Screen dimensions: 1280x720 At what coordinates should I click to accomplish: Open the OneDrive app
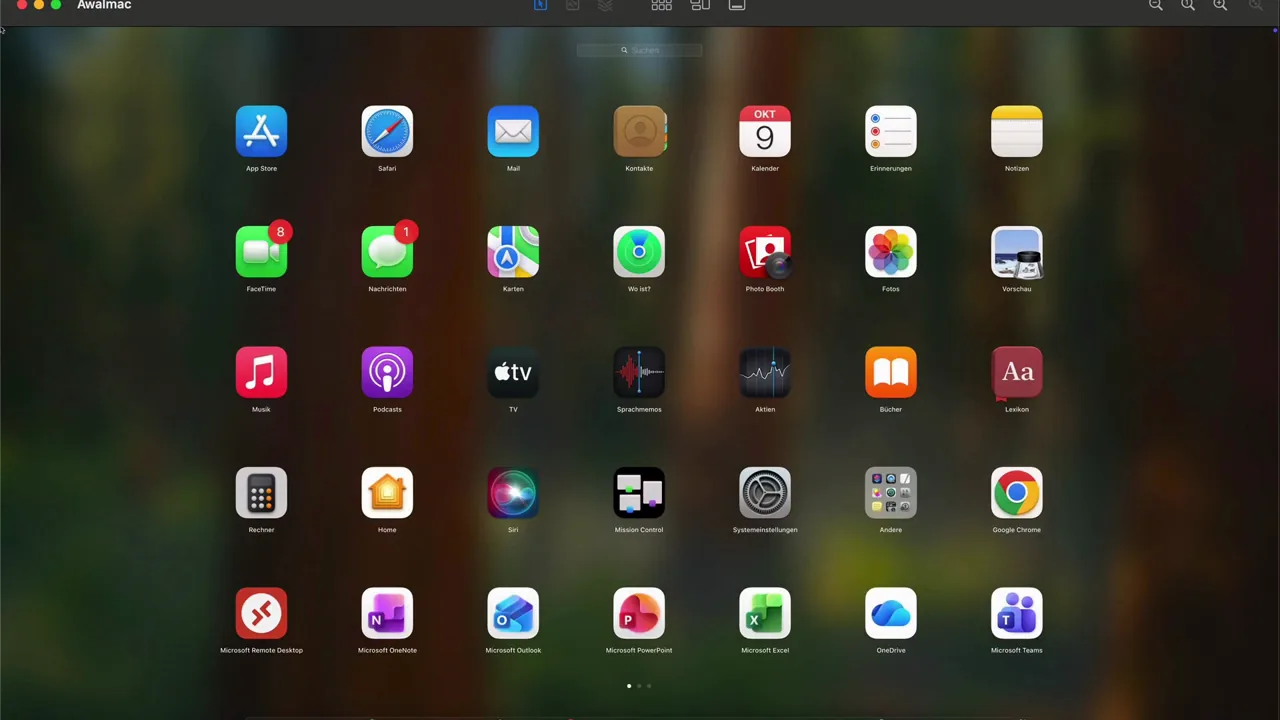(891, 613)
